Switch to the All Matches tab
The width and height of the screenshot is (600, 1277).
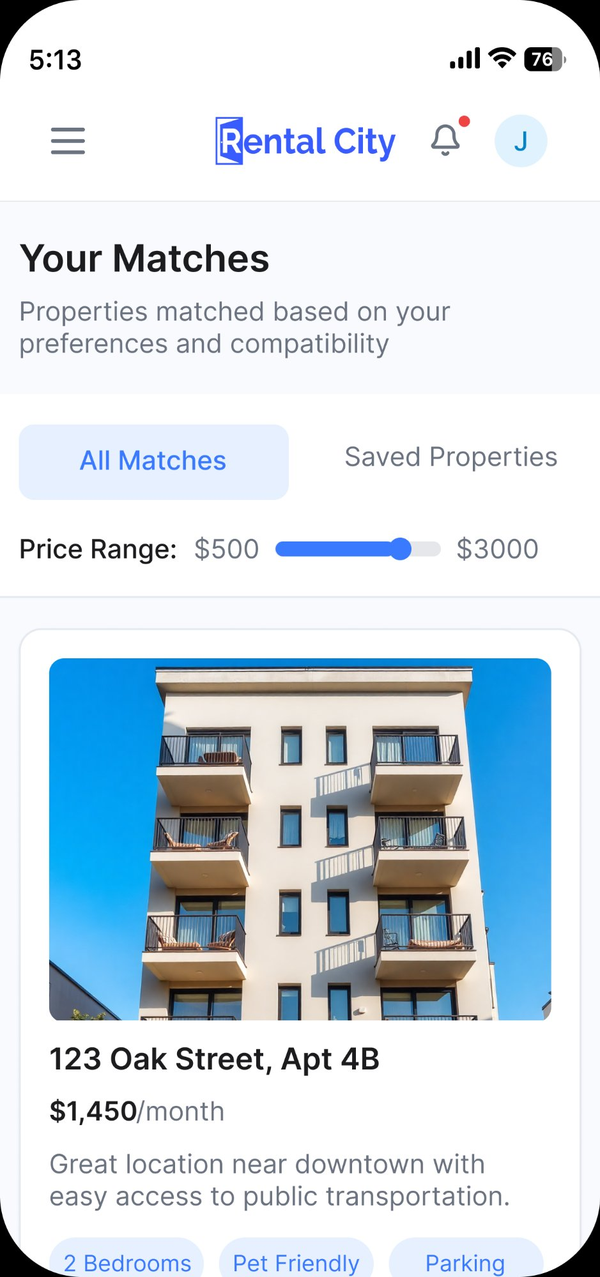coord(153,461)
